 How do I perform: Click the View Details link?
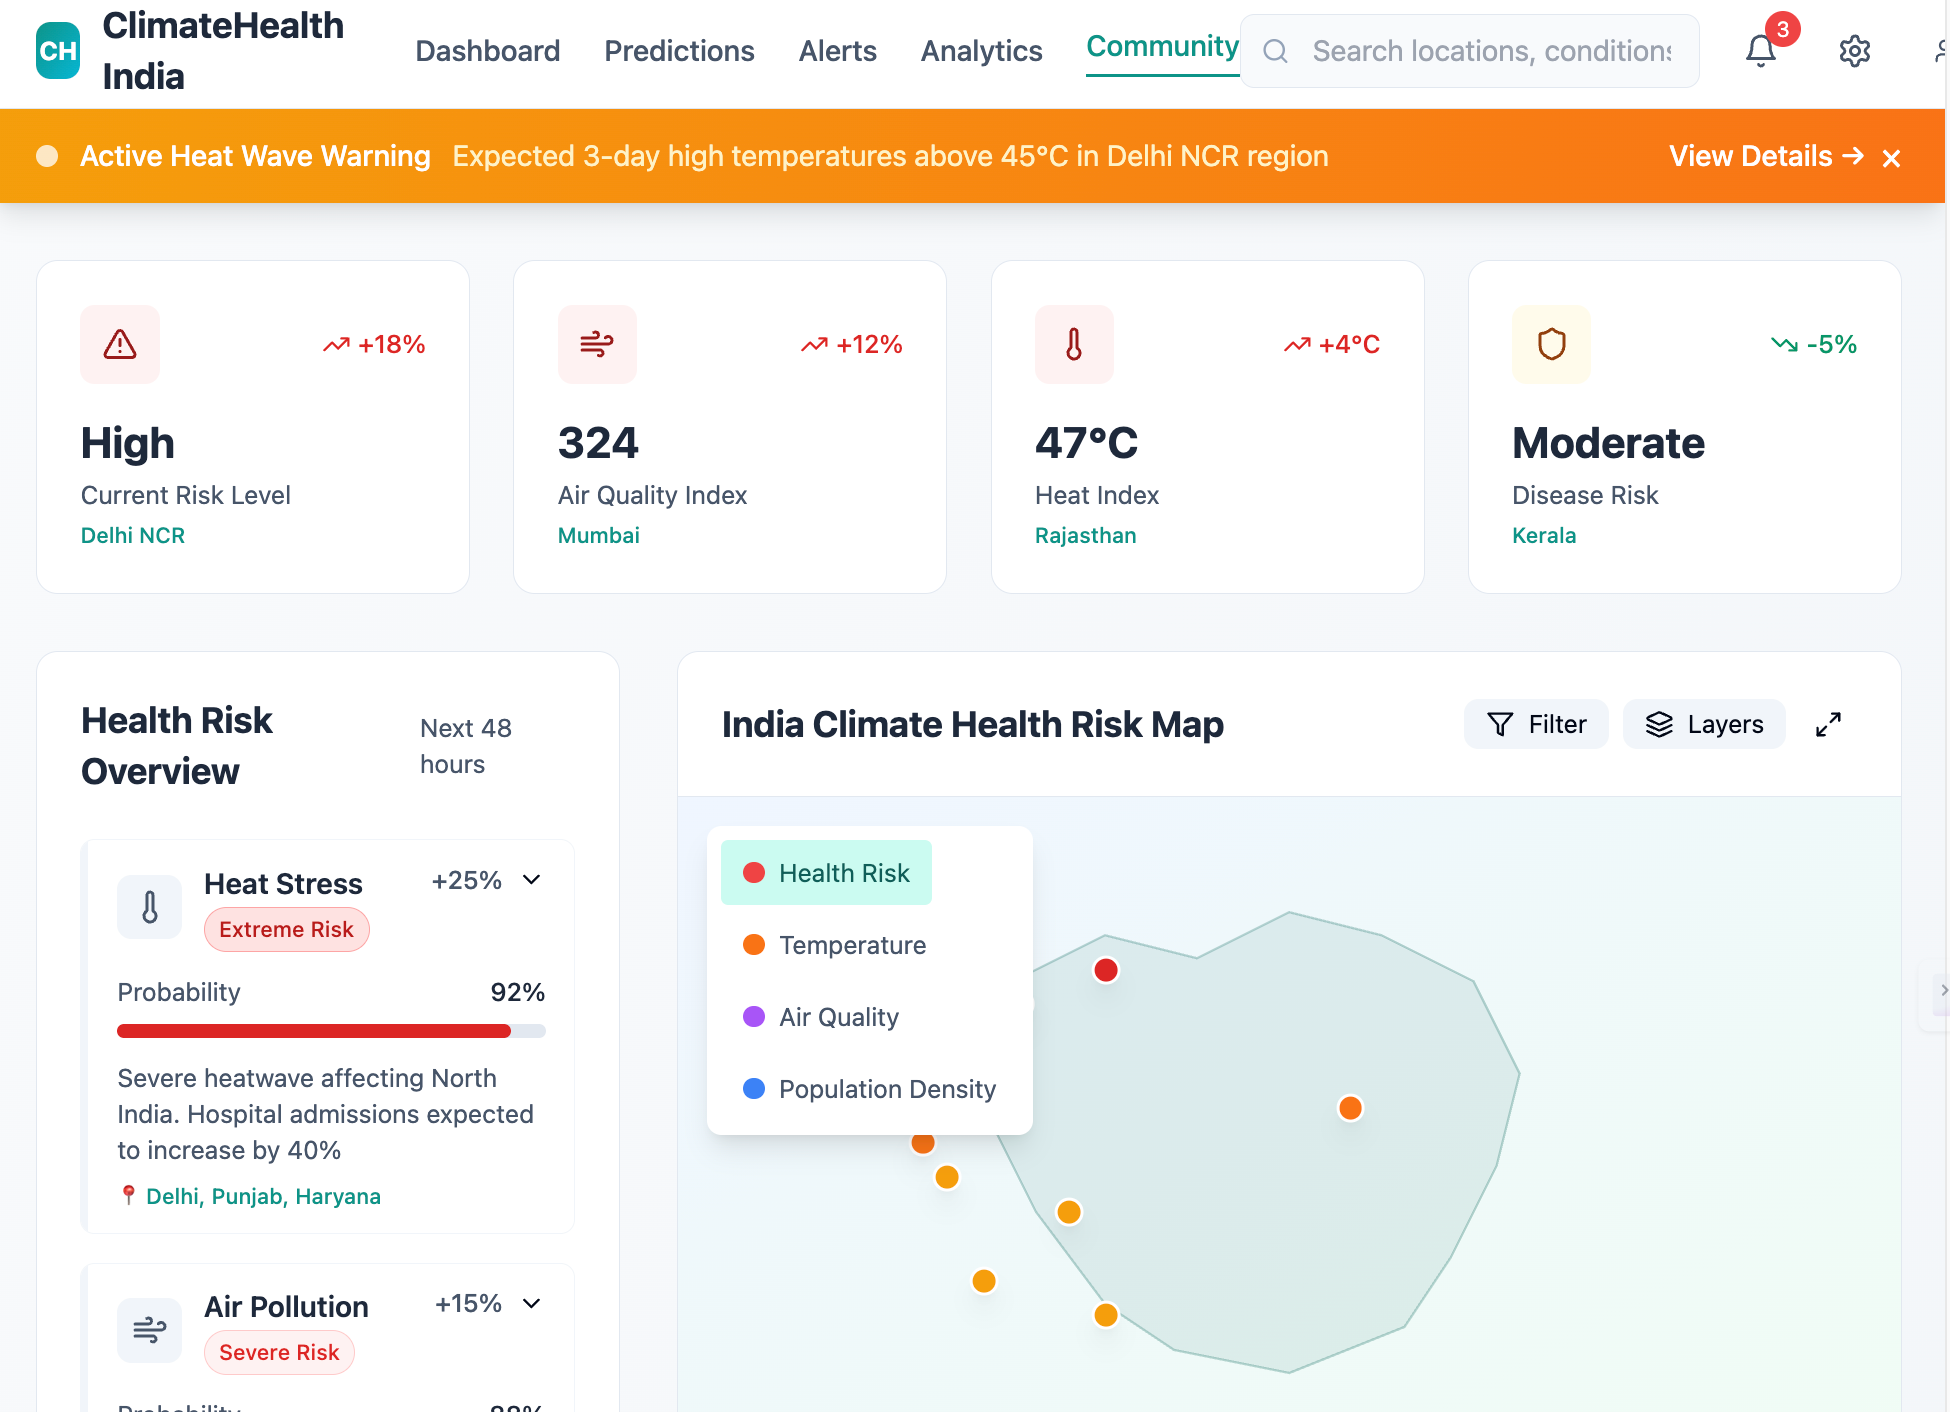(1765, 156)
